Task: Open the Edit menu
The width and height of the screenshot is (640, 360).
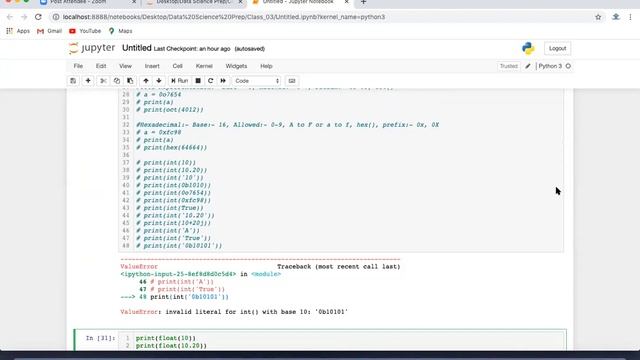Action: pyautogui.click(x=101, y=66)
